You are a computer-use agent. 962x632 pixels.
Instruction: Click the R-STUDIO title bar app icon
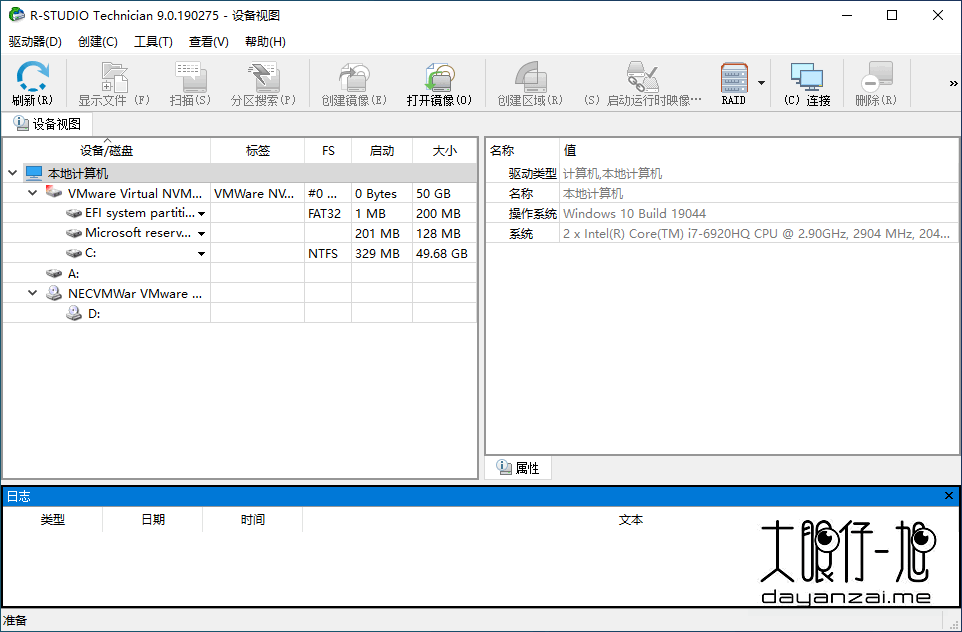[x=17, y=15]
